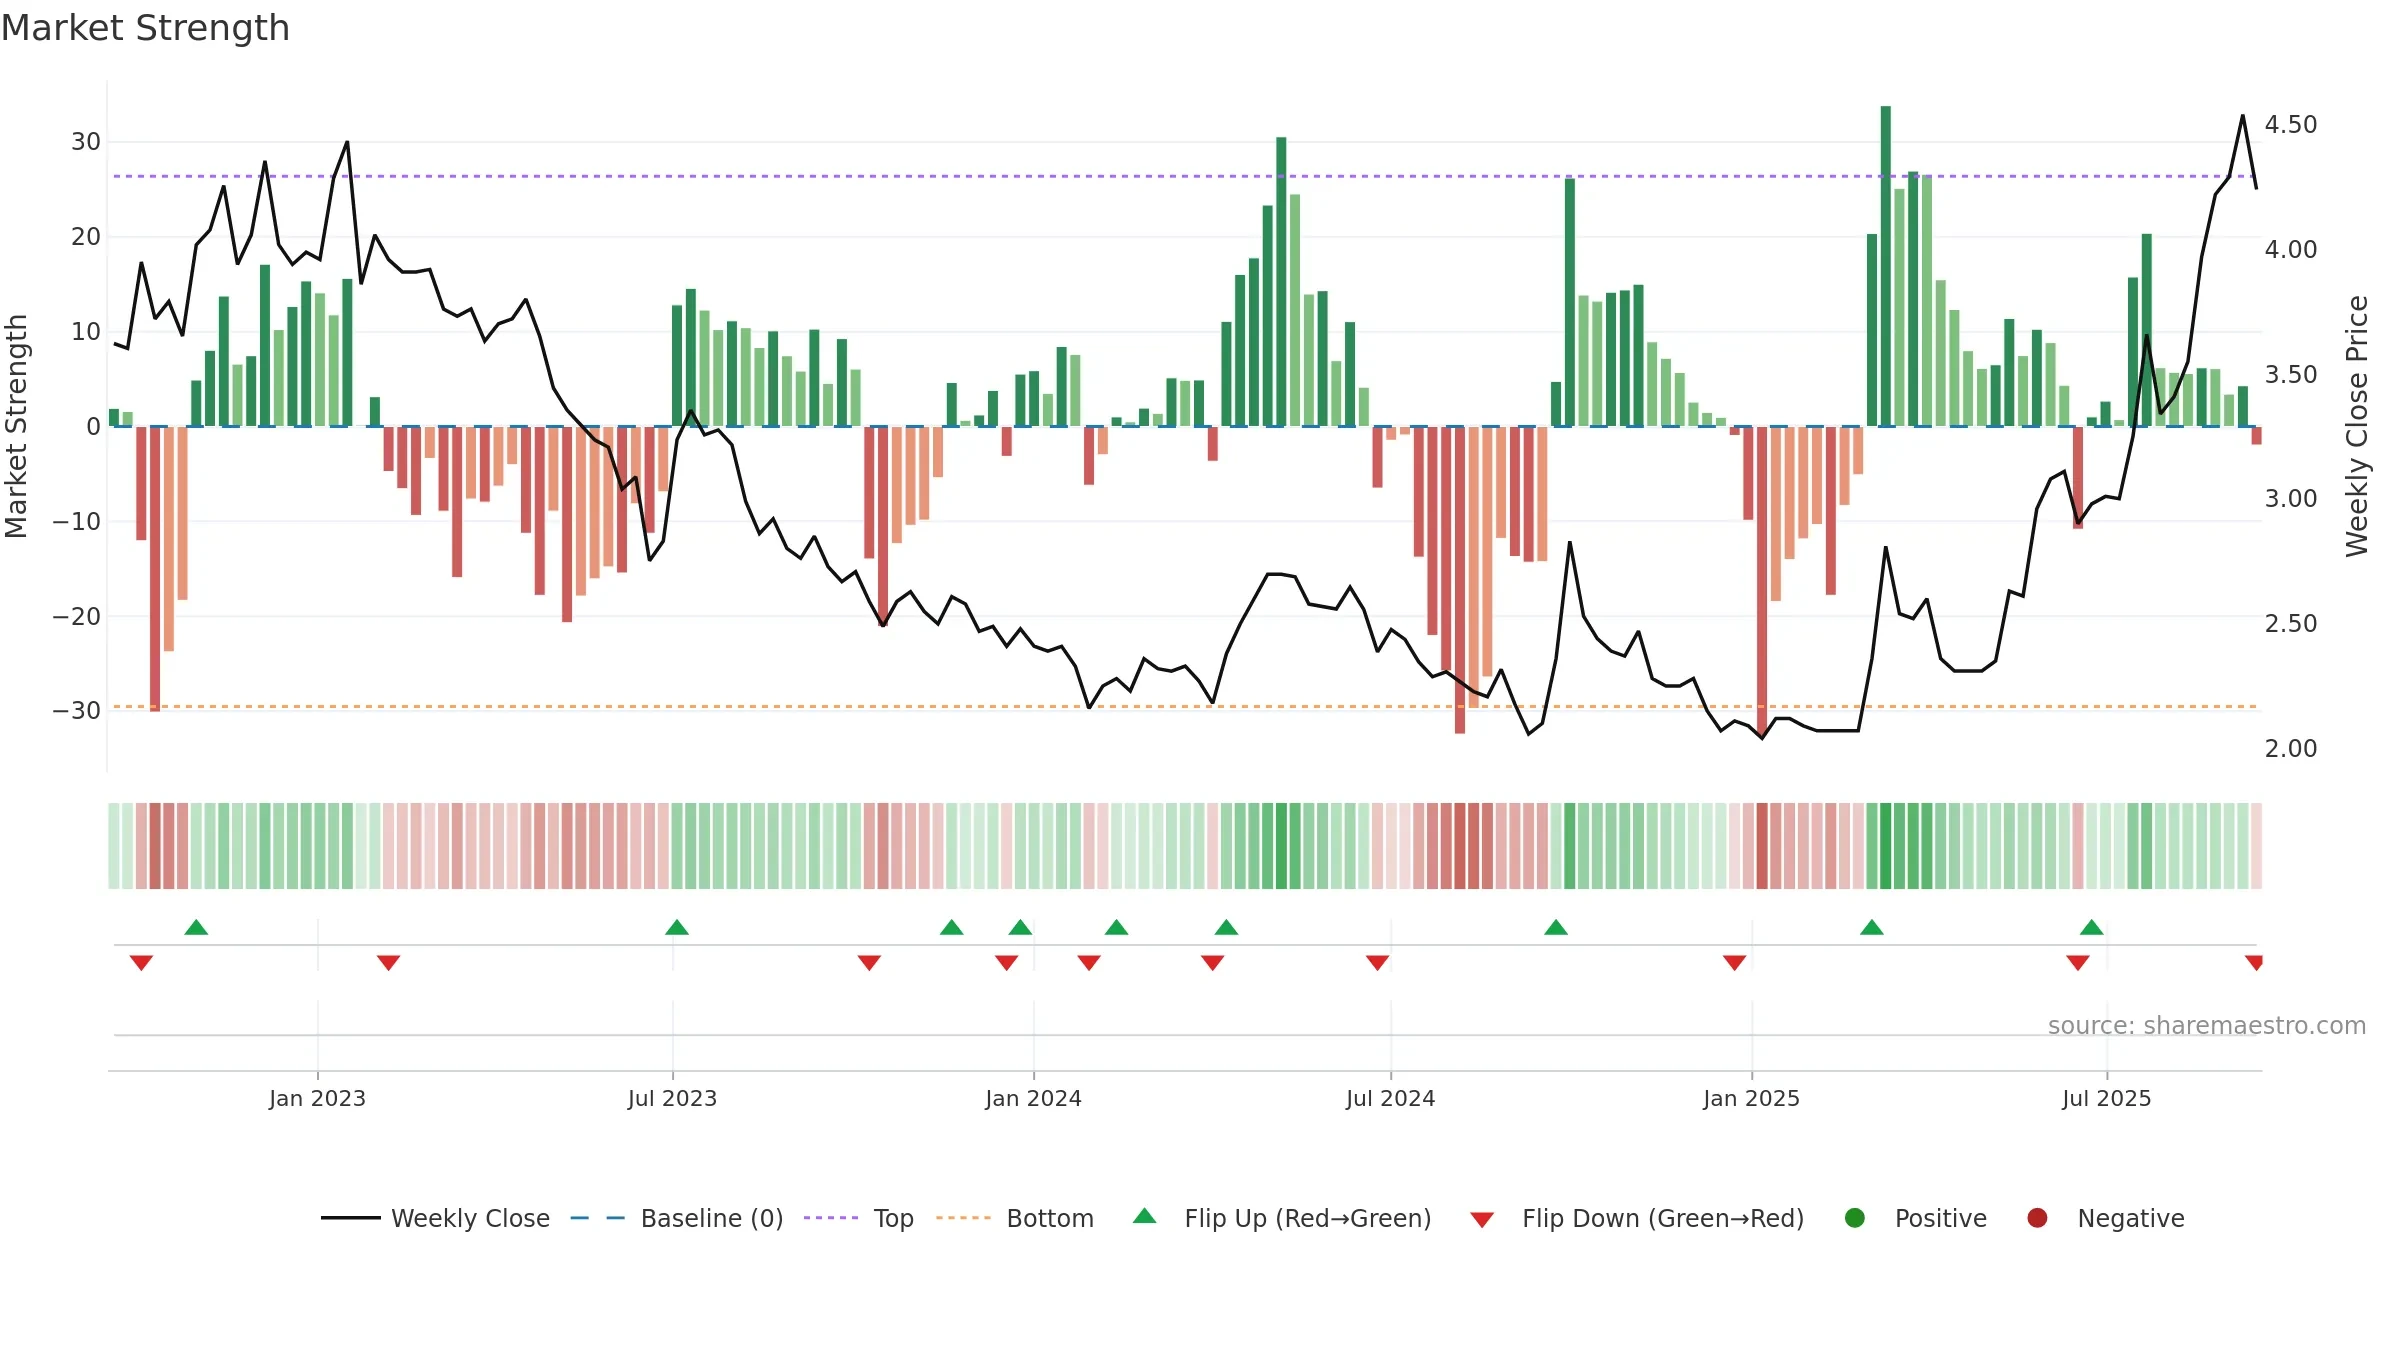This screenshot has height=1350, width=2400.
Task: Click the blue dashed Baseline sample in legend
Action: click(598, 1218)
